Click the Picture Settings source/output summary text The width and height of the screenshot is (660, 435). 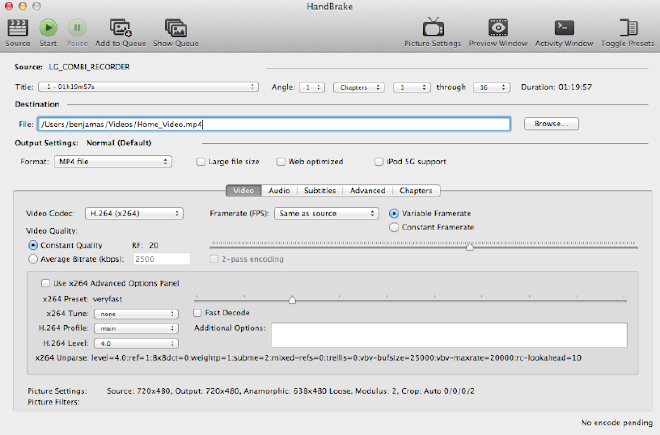coord(290,391)
